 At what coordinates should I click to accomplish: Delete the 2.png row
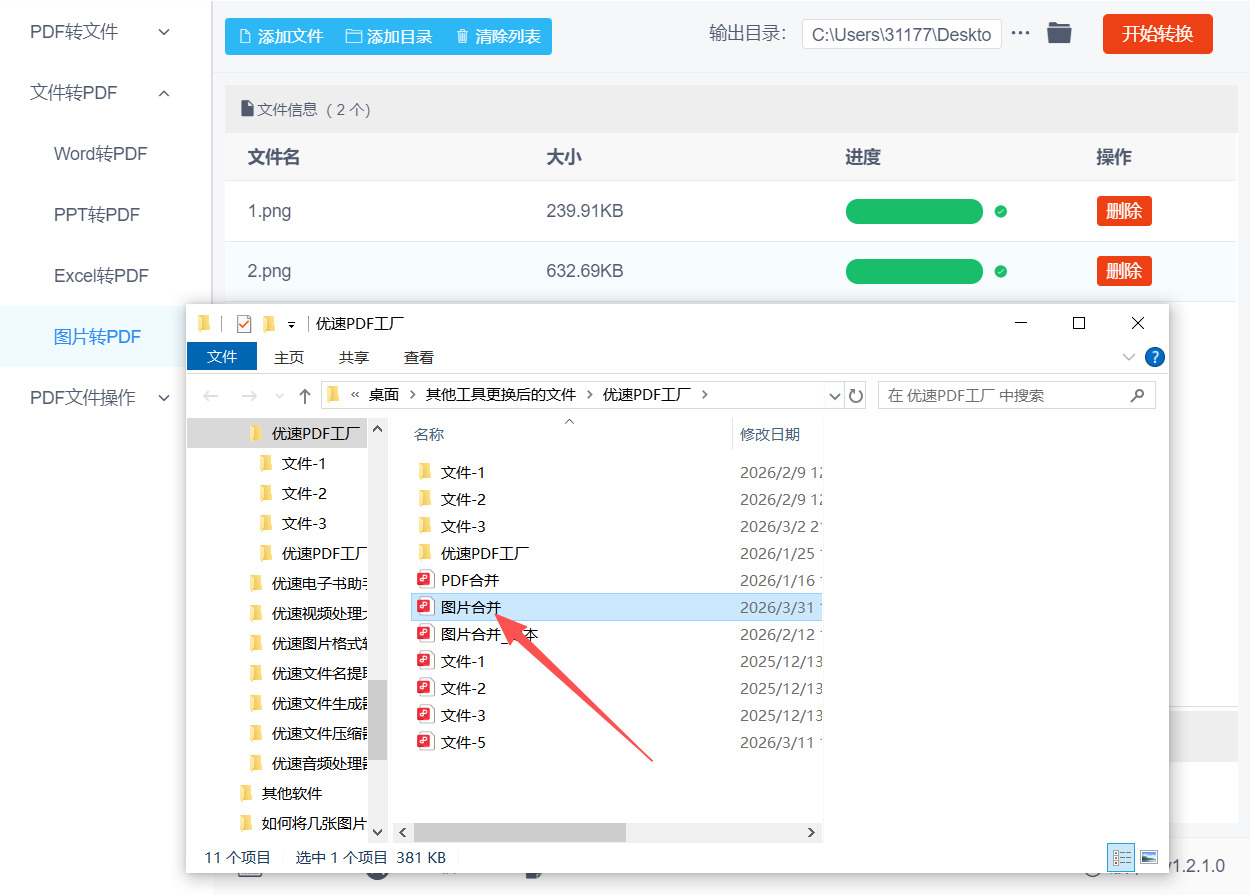tap(1124, 271)
